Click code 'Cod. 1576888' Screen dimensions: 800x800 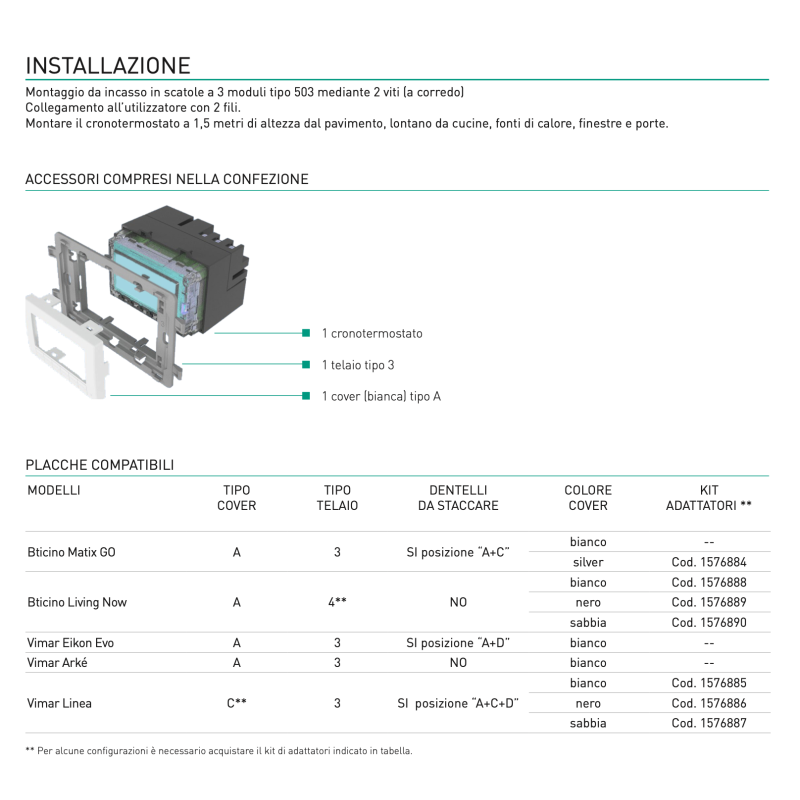point(709,582)
